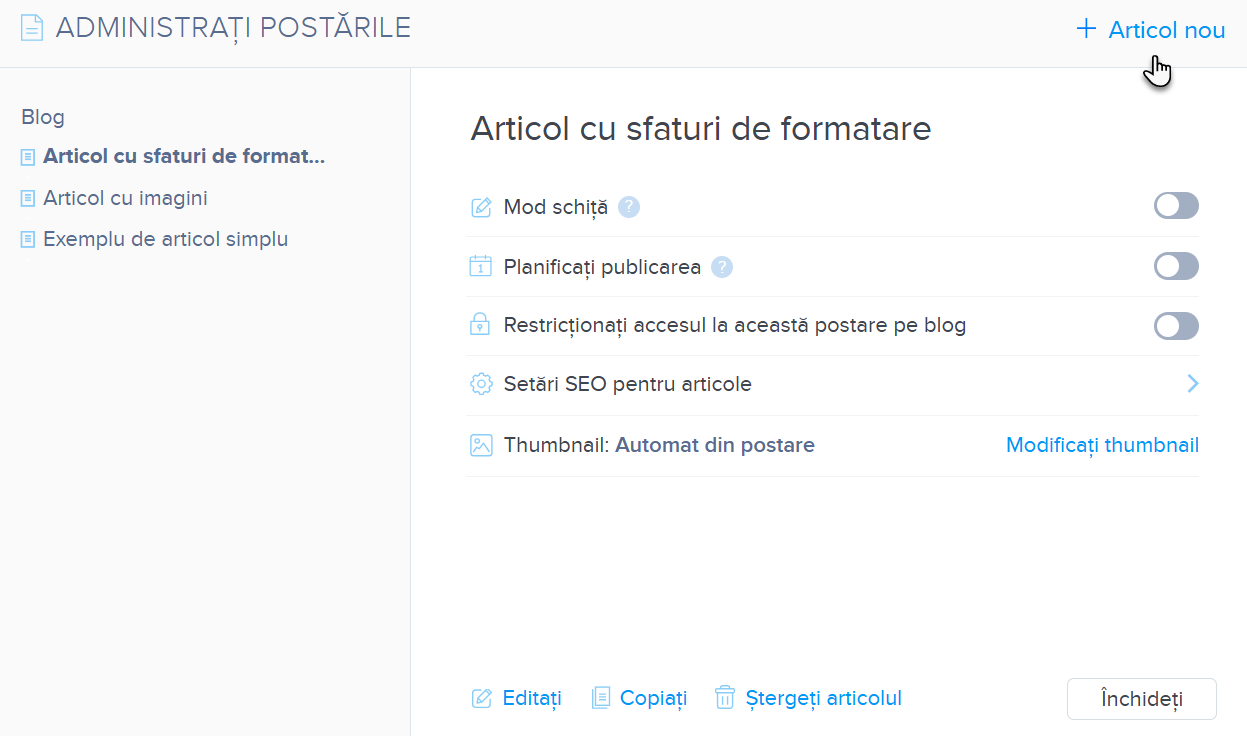Open Exemplu de articol simplu post
Screen dimensions: 1247x736
[x=165, y=239]
